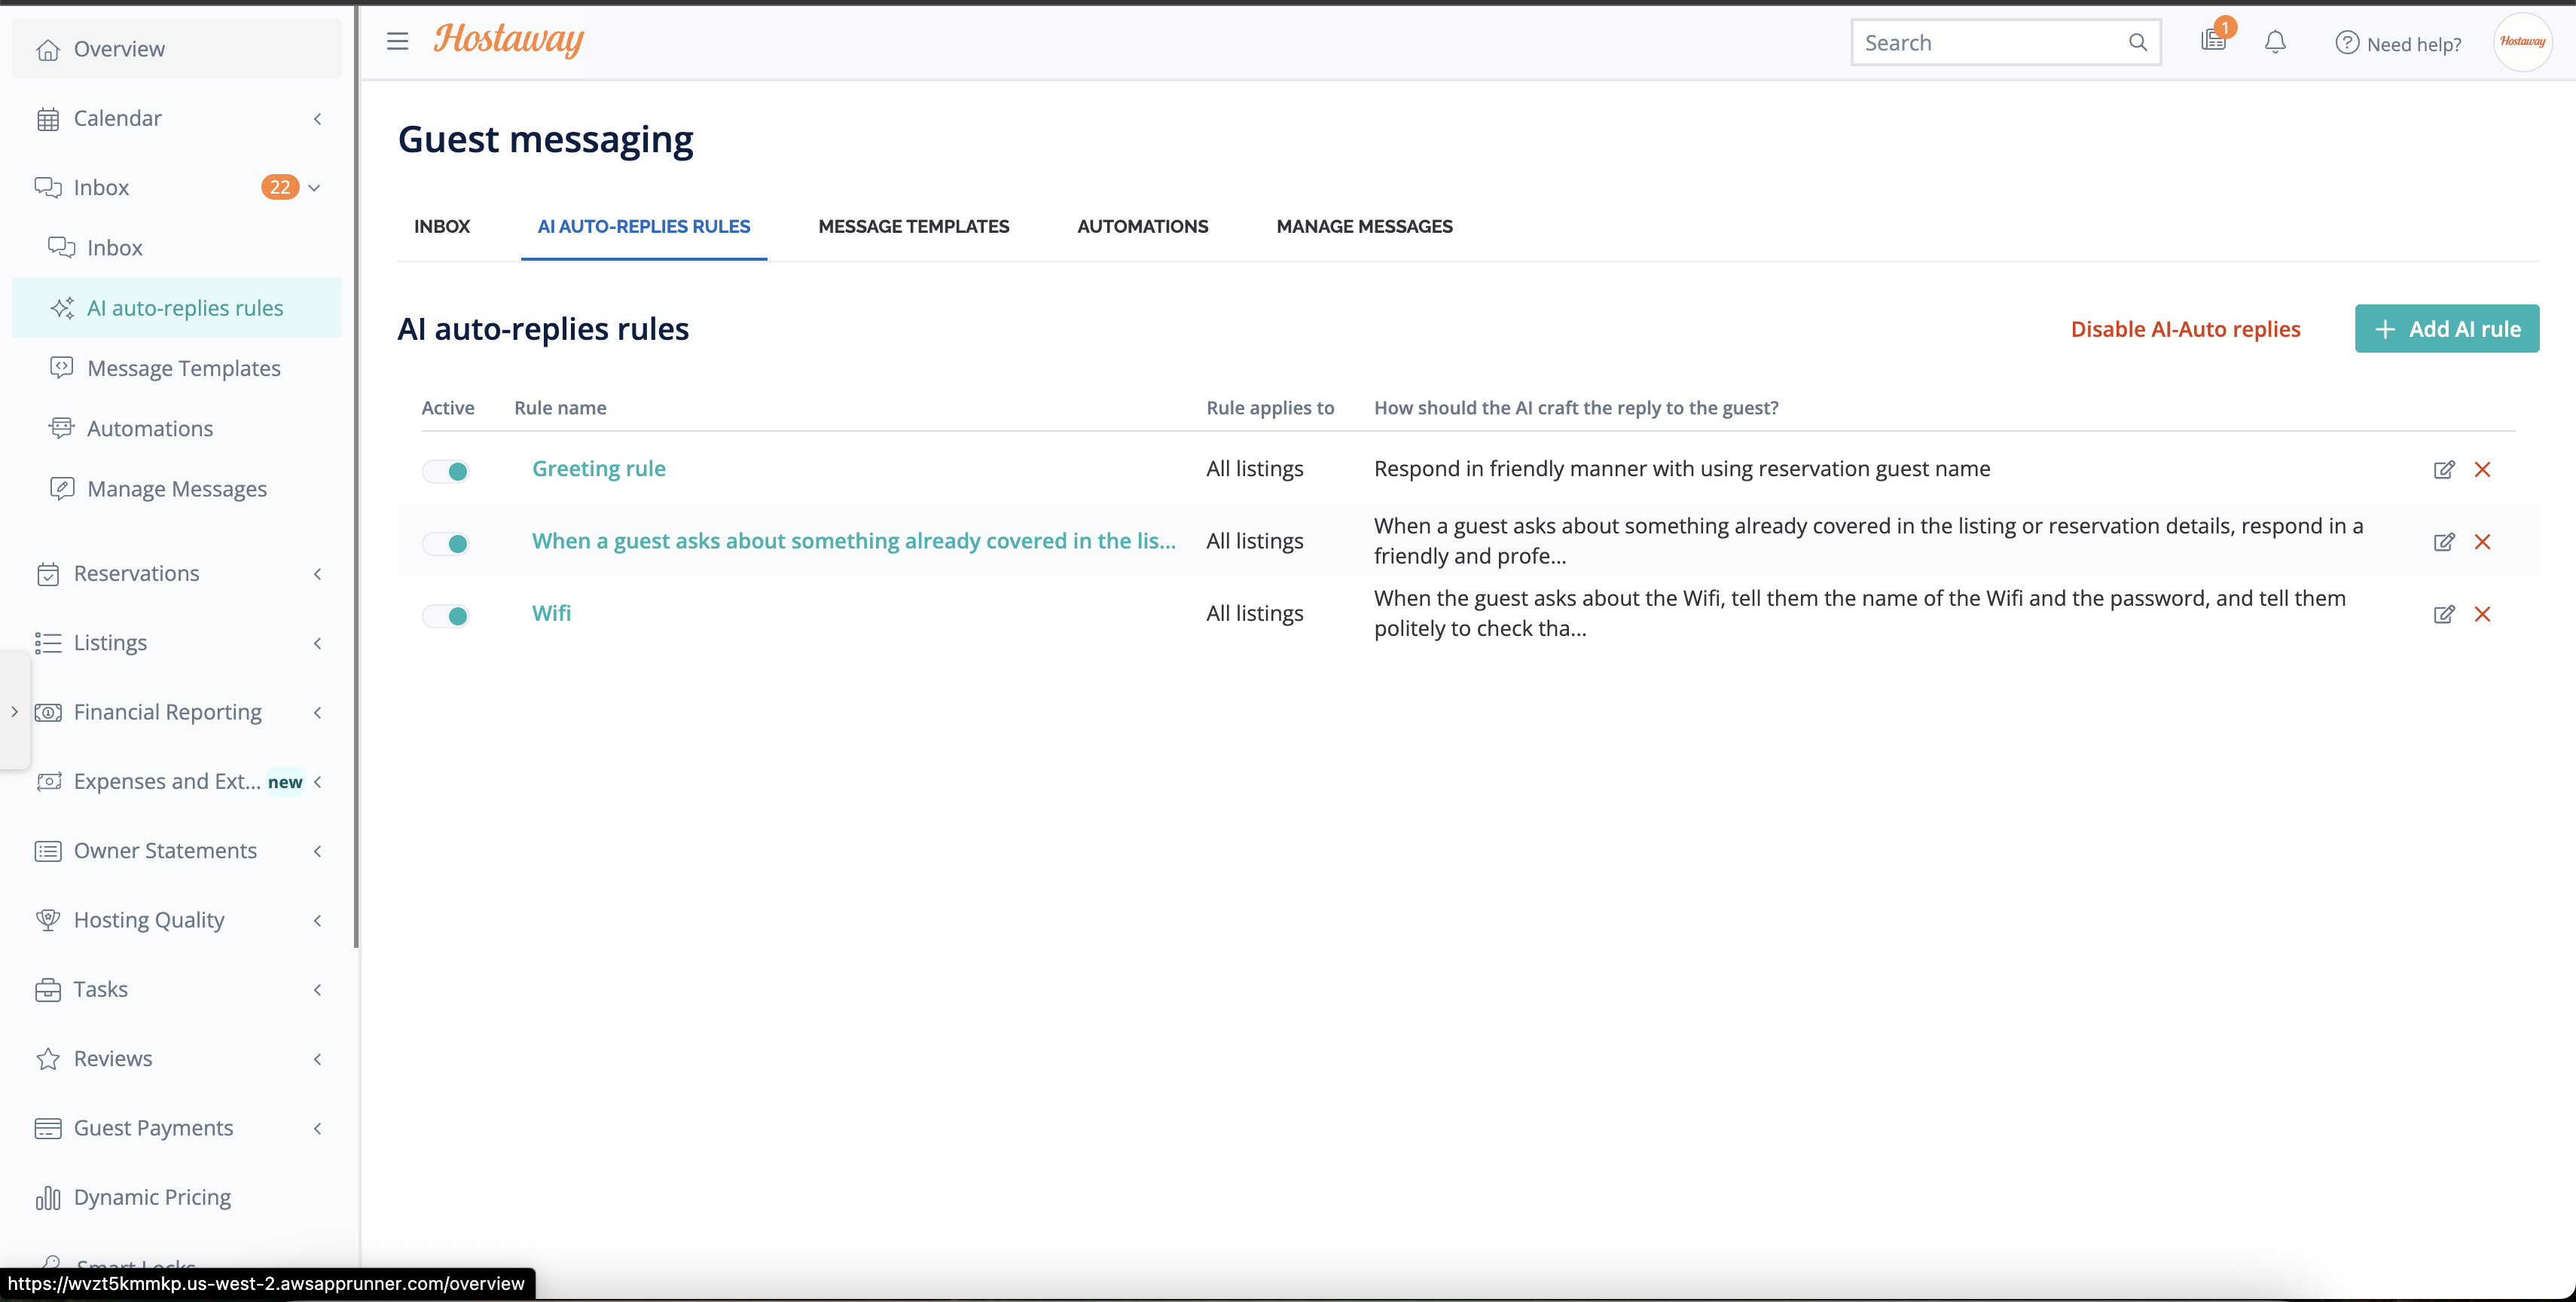Toggle the Wifi rule active switch

[x=445, y=616]
